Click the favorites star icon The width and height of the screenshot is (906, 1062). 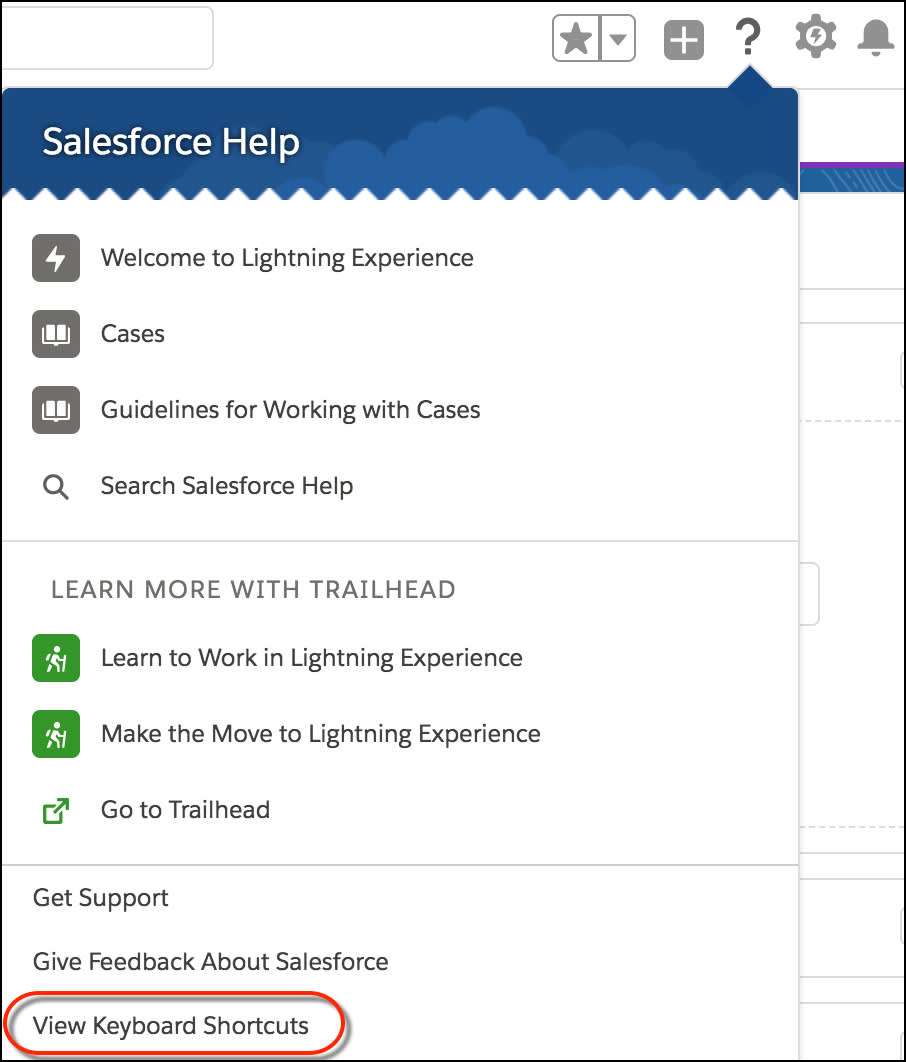(576, 37)
